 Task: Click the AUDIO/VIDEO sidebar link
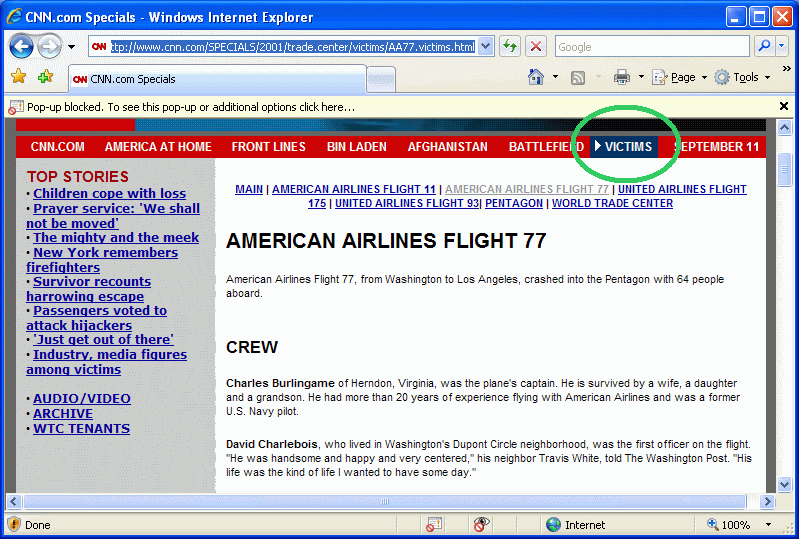(82, 398)
